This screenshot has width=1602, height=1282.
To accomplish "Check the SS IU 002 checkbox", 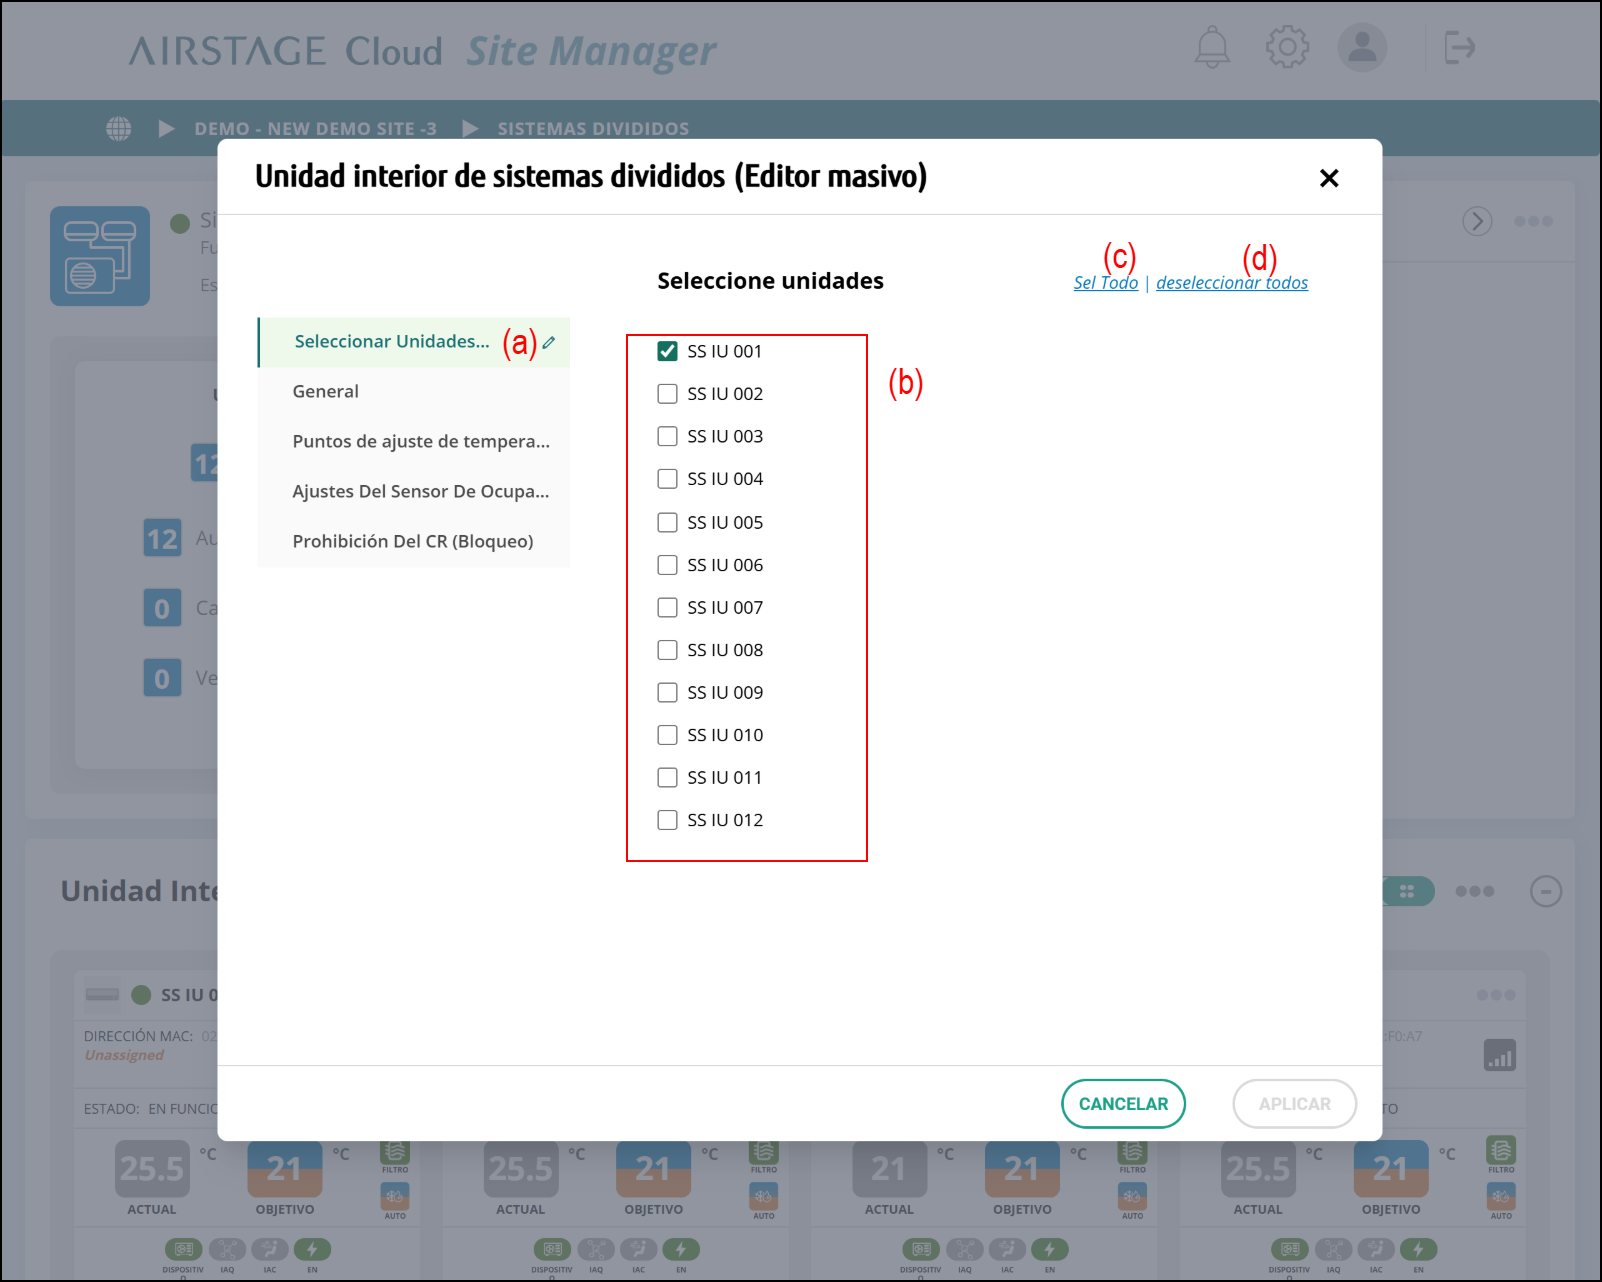I will point(667,394).
